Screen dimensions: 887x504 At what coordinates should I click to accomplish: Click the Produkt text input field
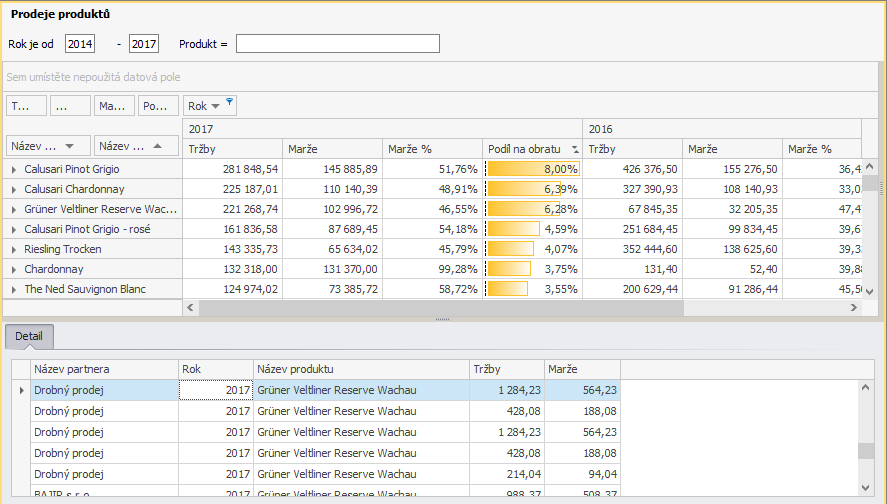pyautogui.click(x=337, y=43)
